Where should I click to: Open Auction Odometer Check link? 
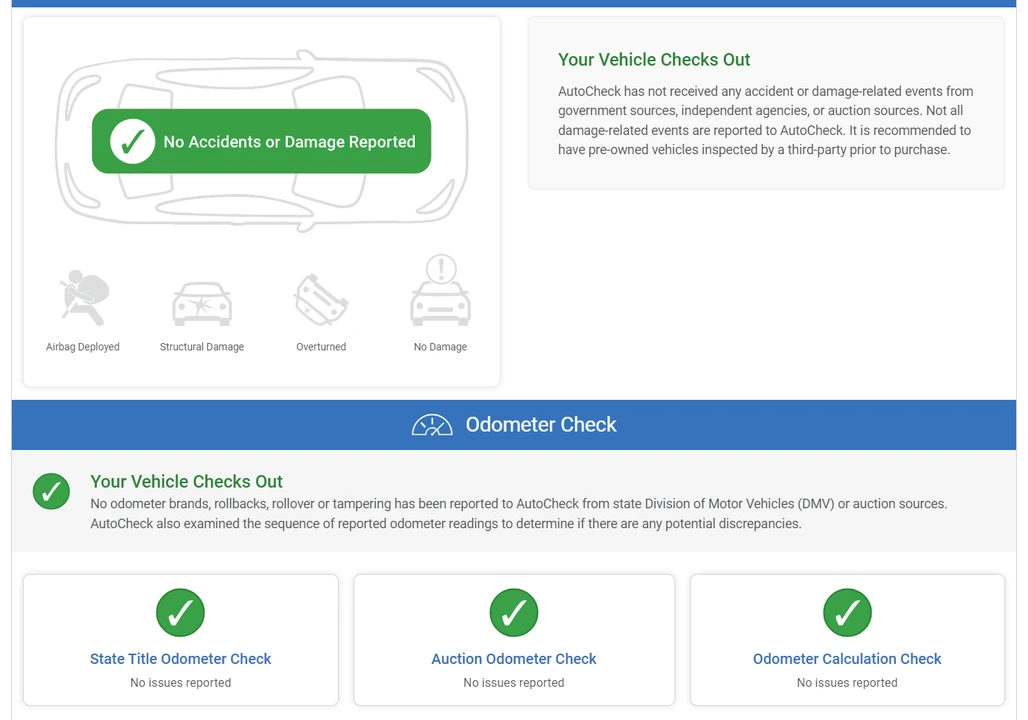[514, 659]
